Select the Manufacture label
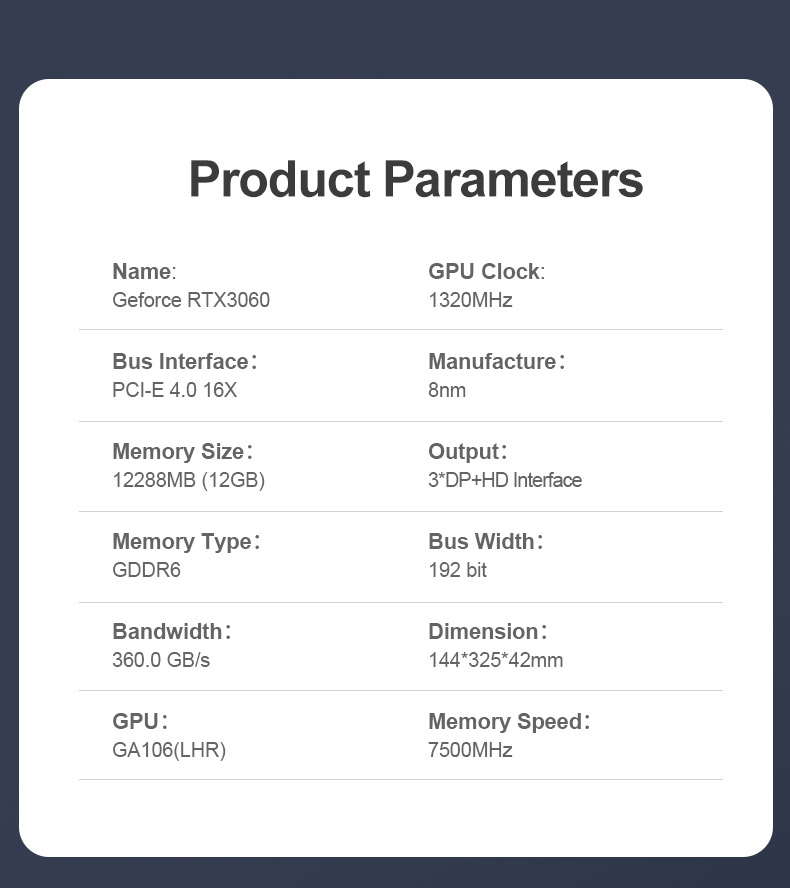The image size is (790, 888). point(497,361)
